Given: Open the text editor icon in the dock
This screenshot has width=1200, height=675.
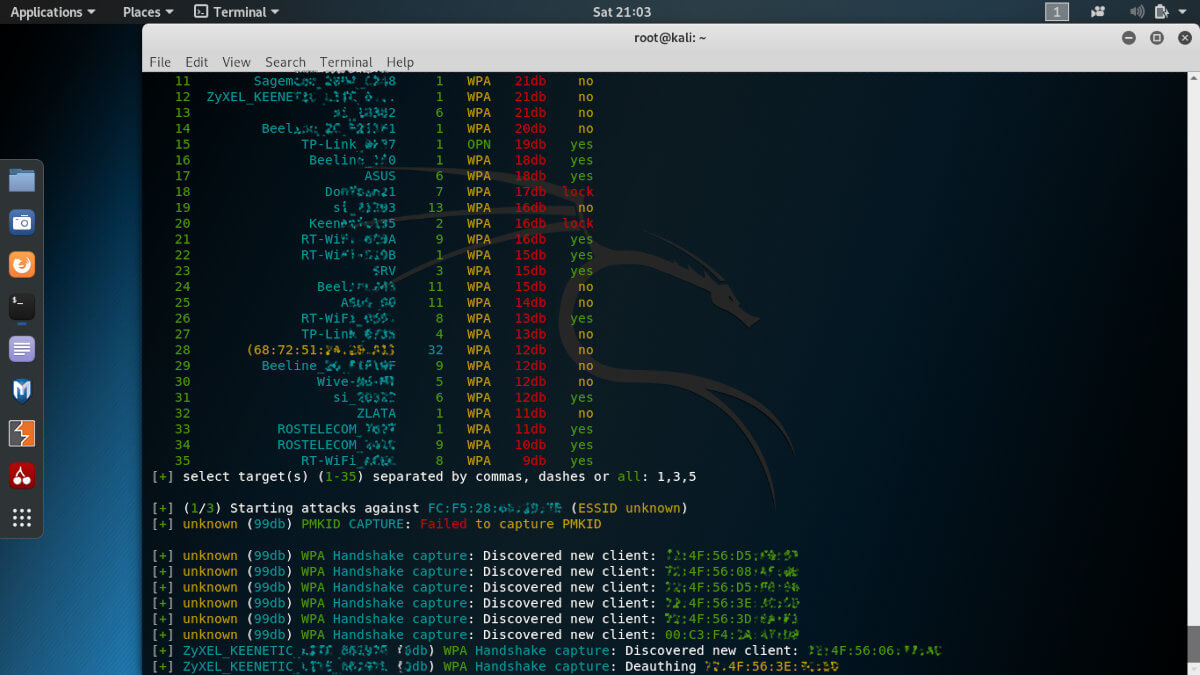Looking at the screenshot, I should coord(21,348).
